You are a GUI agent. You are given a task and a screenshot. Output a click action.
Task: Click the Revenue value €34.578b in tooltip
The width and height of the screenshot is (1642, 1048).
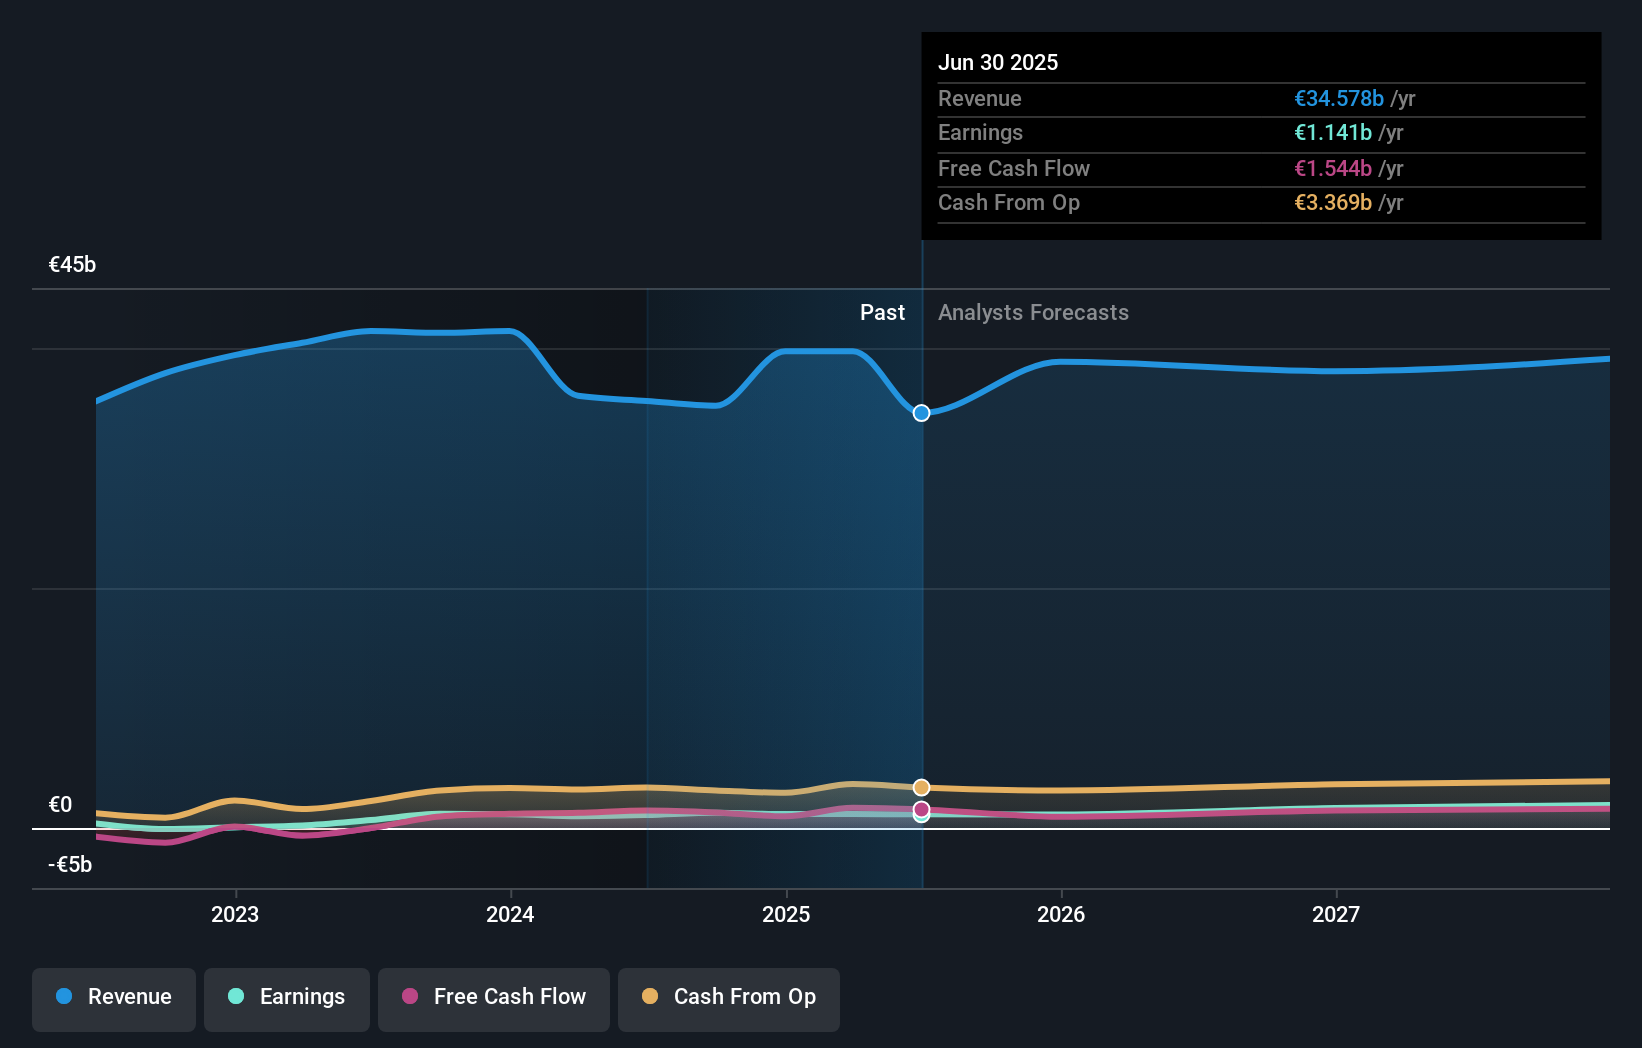[1338, 99]
